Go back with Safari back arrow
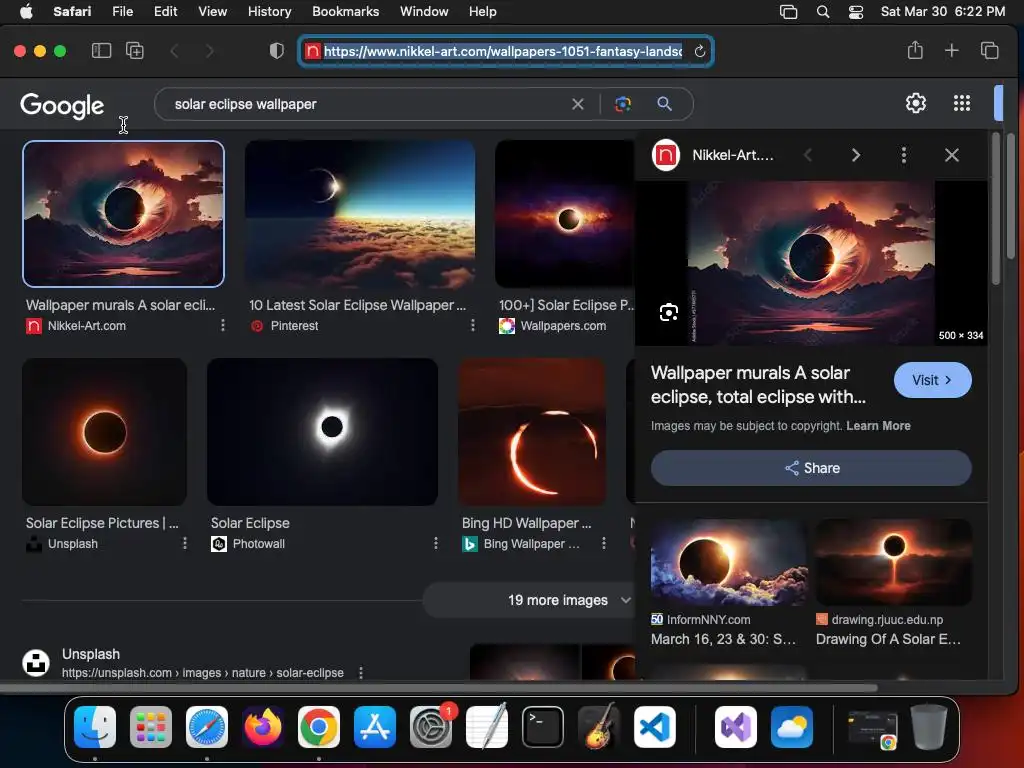Image resolution: width=1024 pixels, height=768 pixels. (174, 51)
